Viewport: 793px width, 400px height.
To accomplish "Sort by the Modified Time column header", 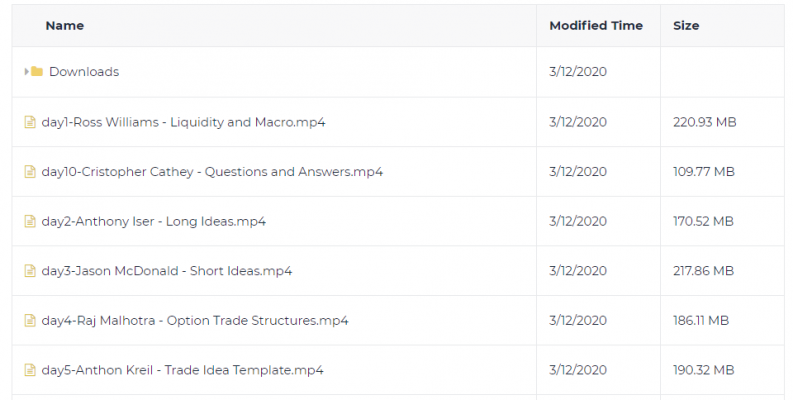I will [596, 26].
